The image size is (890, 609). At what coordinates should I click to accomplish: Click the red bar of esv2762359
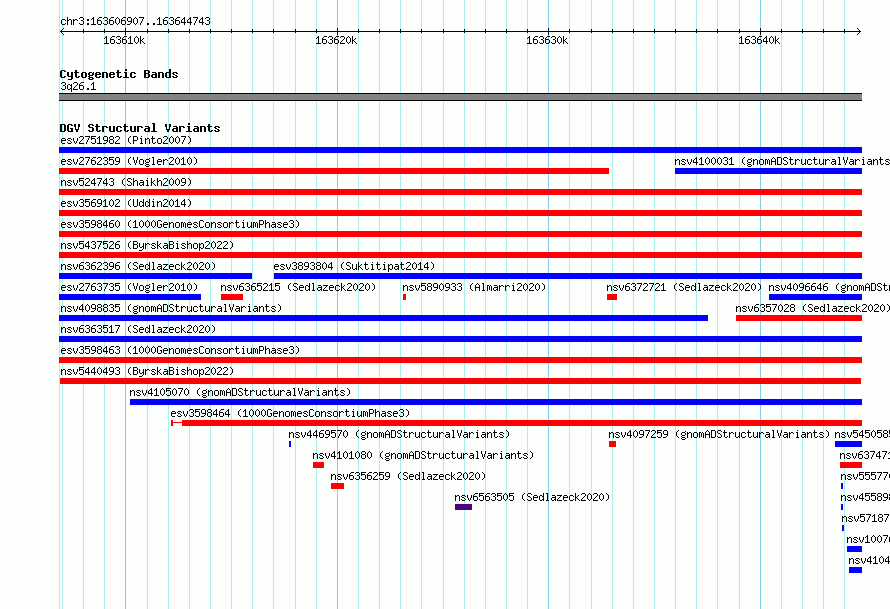click(x=334, y=171)
